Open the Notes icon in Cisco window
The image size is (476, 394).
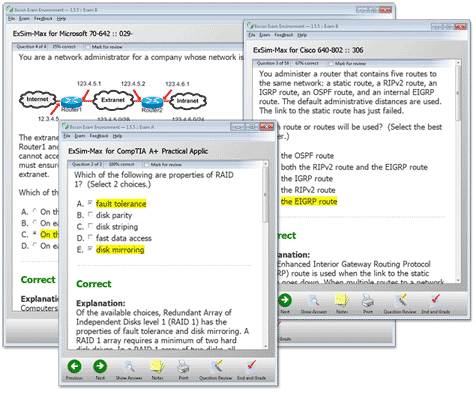tap(342, 300)
